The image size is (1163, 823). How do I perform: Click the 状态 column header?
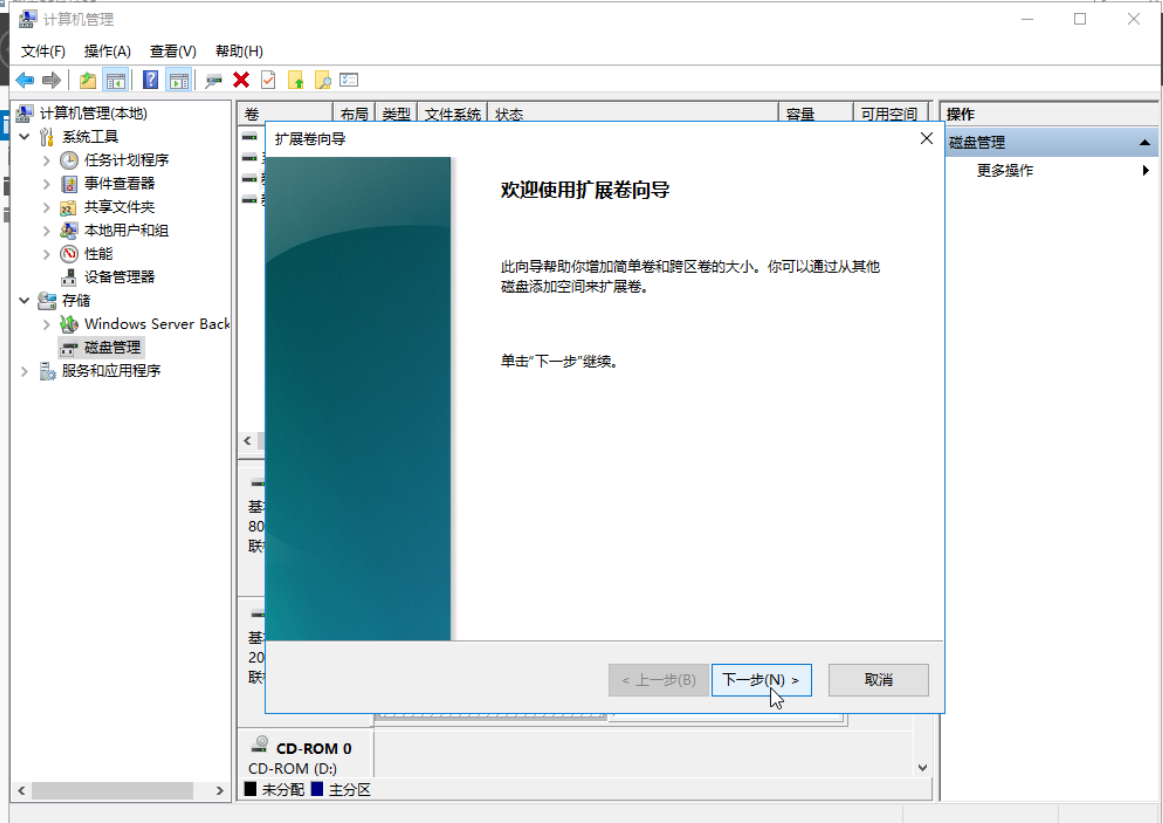point(633,113)
